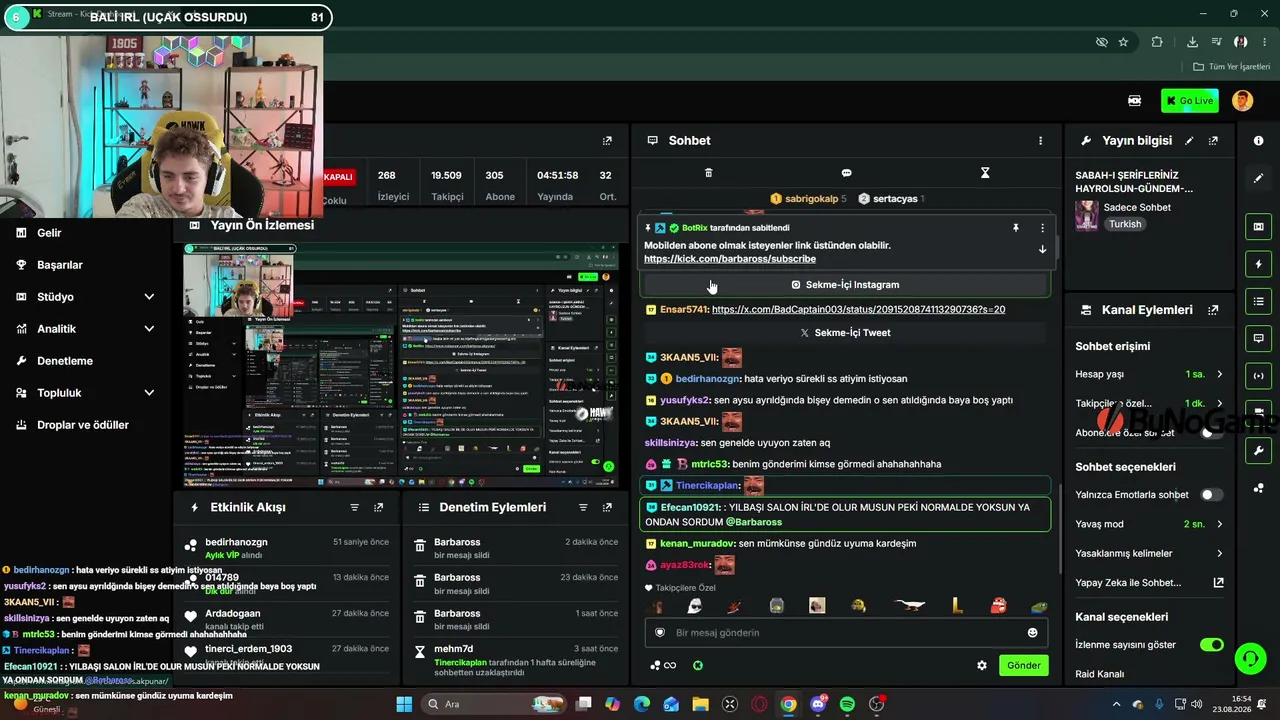Filter the Denetim Eylemleri panel
This screenshot has height=720, width=1280.
(x=583, y=508)
